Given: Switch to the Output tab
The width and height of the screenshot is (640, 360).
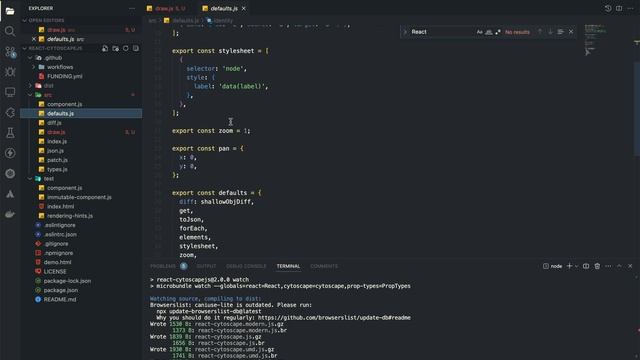Looking at the screenshot, I should (x=207, y=266).
